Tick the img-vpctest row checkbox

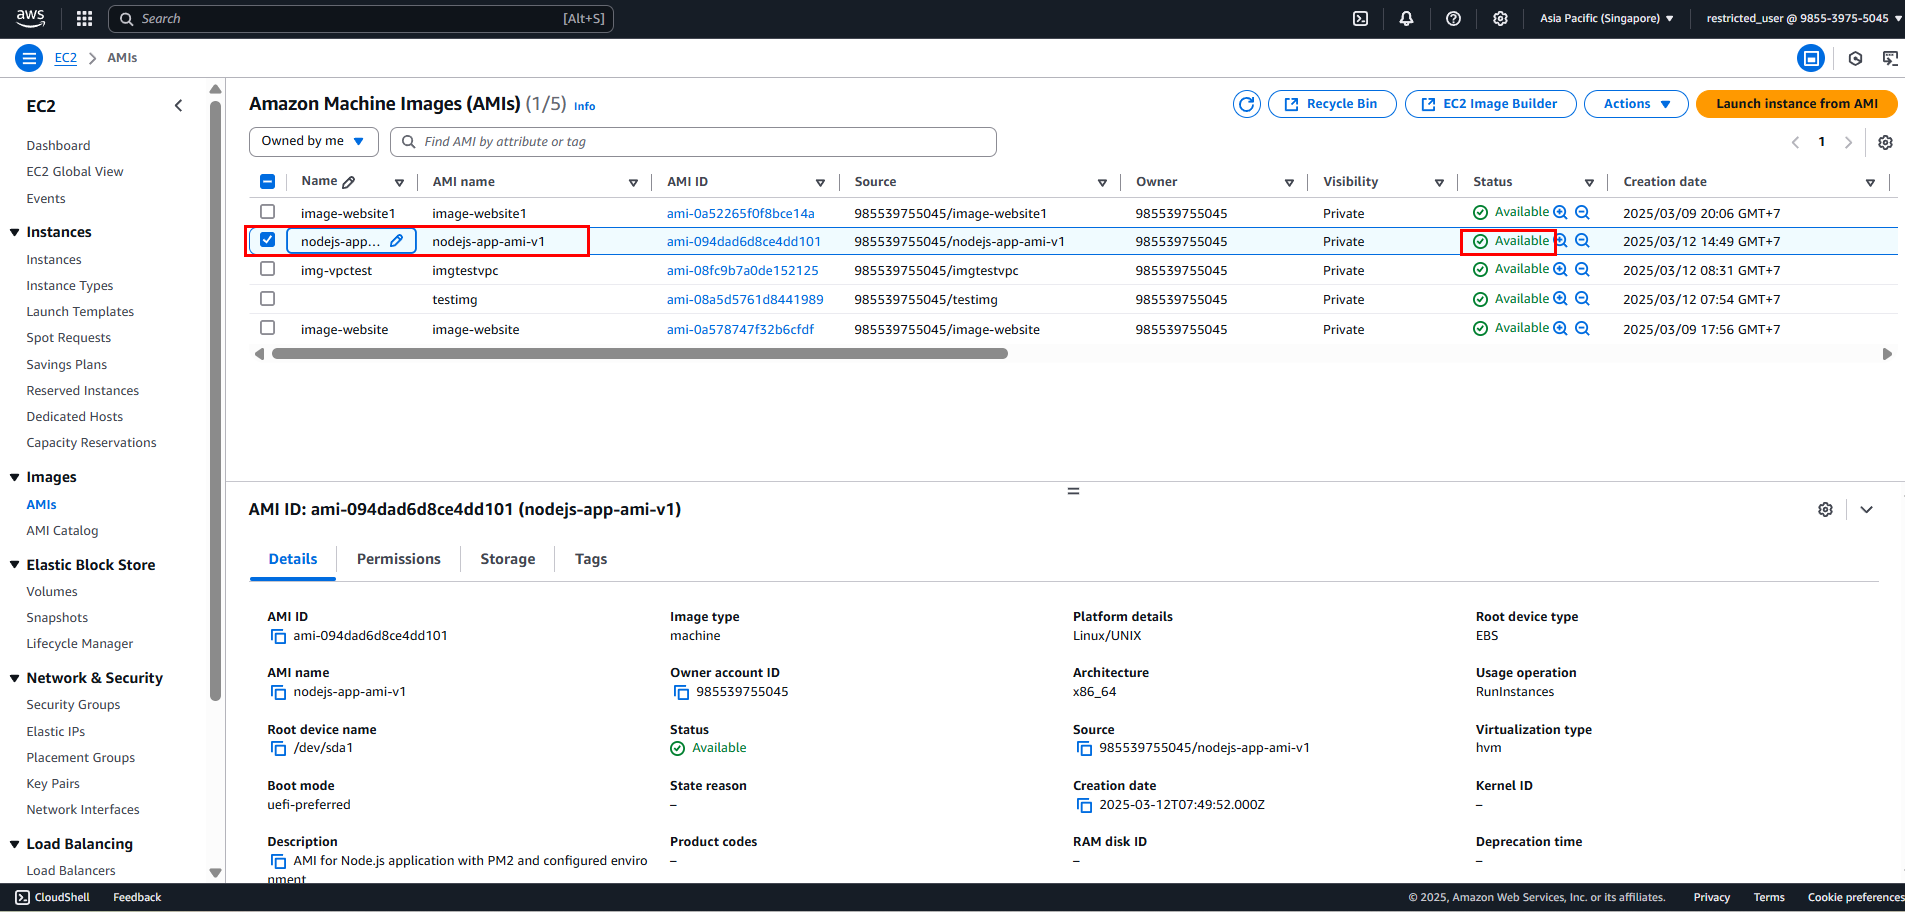pos(267,269)
